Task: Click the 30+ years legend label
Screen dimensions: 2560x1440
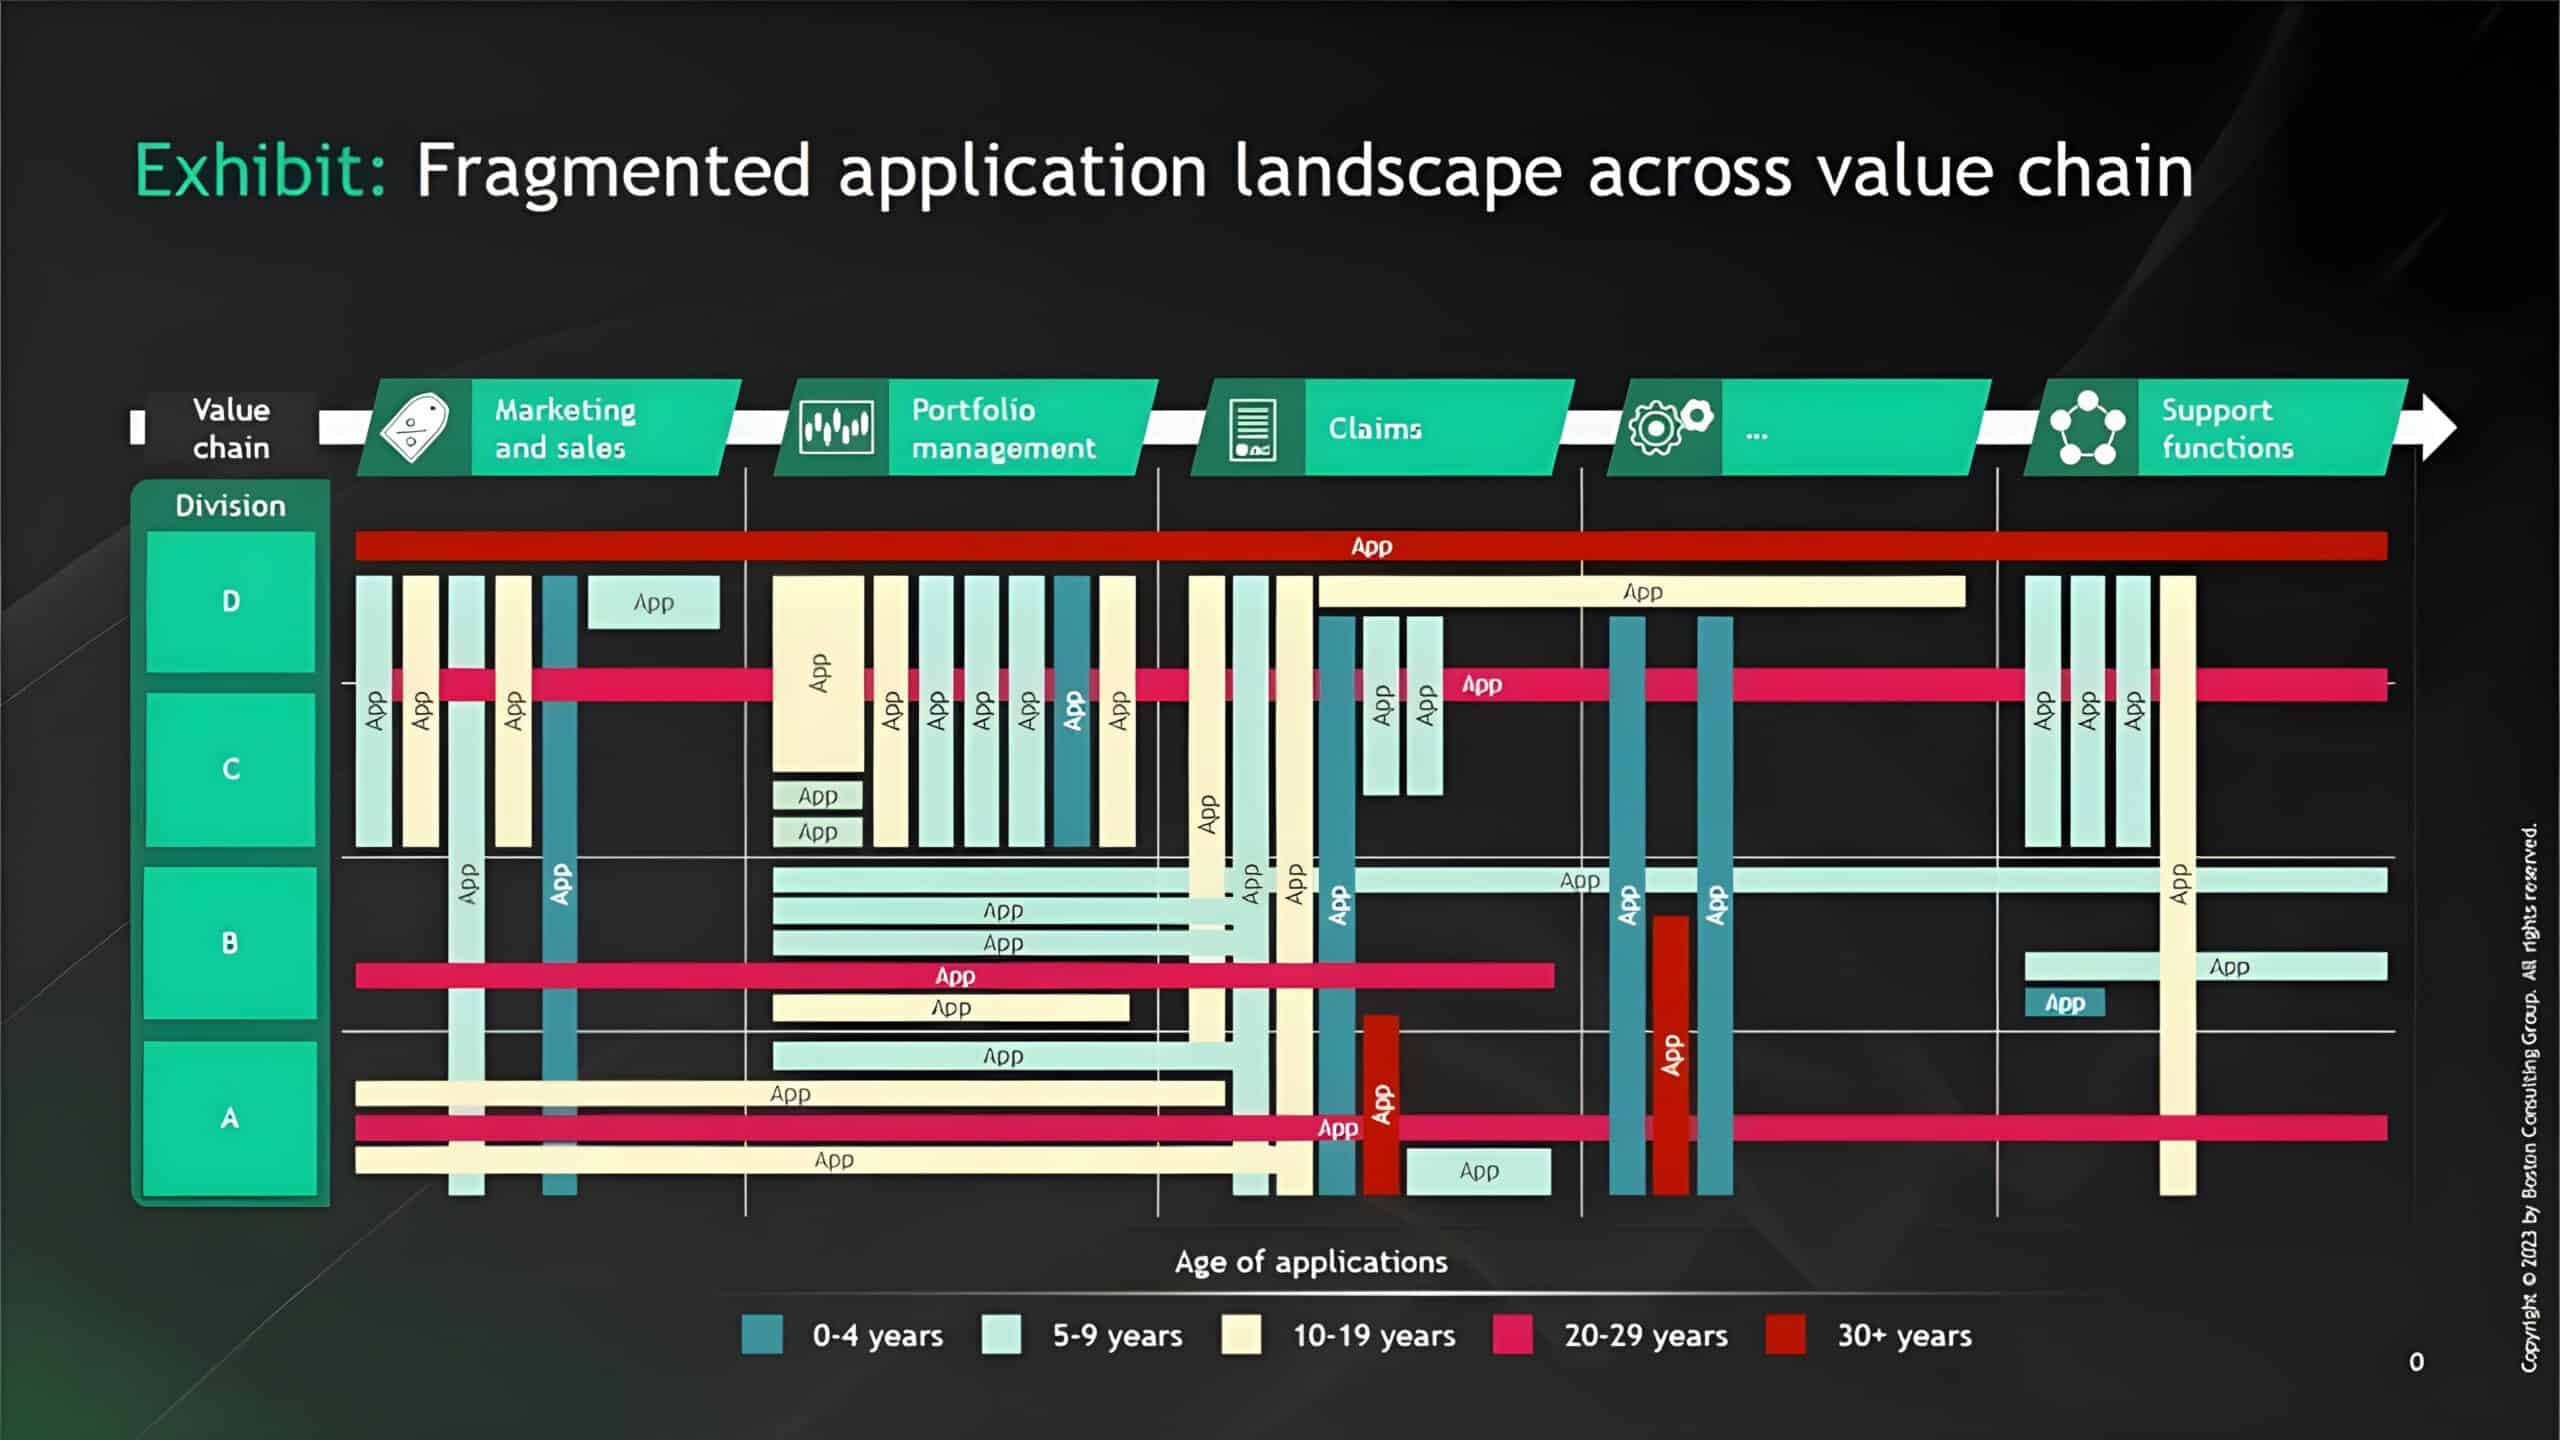Action: coord(1904,1335)
